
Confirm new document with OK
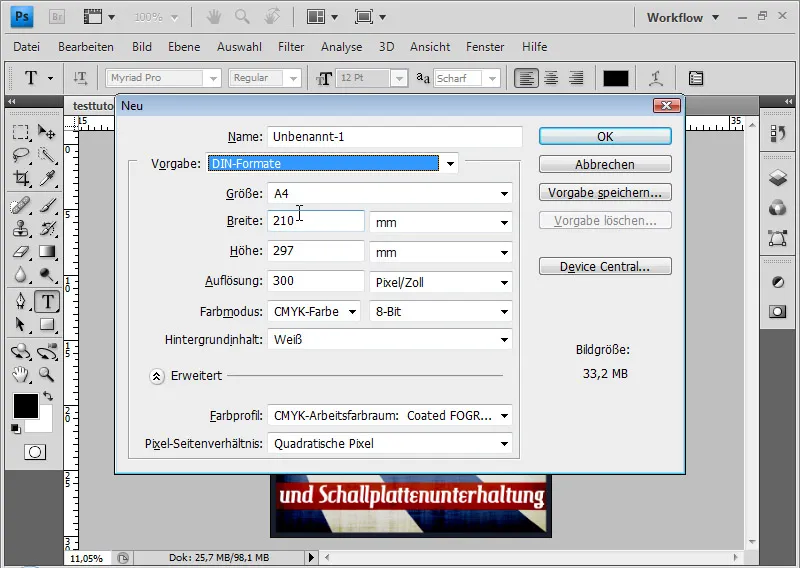(x=605, y=136)
